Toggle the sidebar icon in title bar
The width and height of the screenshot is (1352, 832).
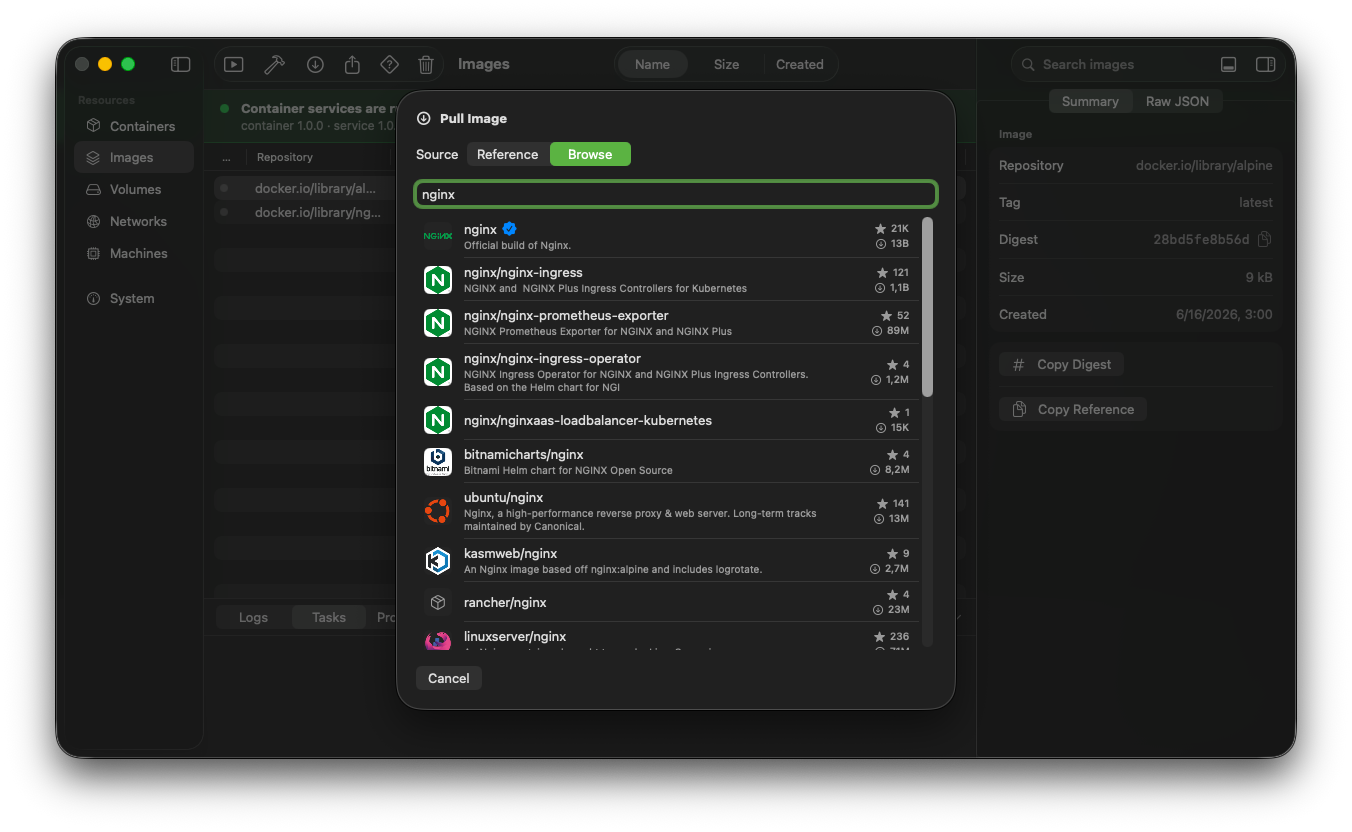(181, 64)
